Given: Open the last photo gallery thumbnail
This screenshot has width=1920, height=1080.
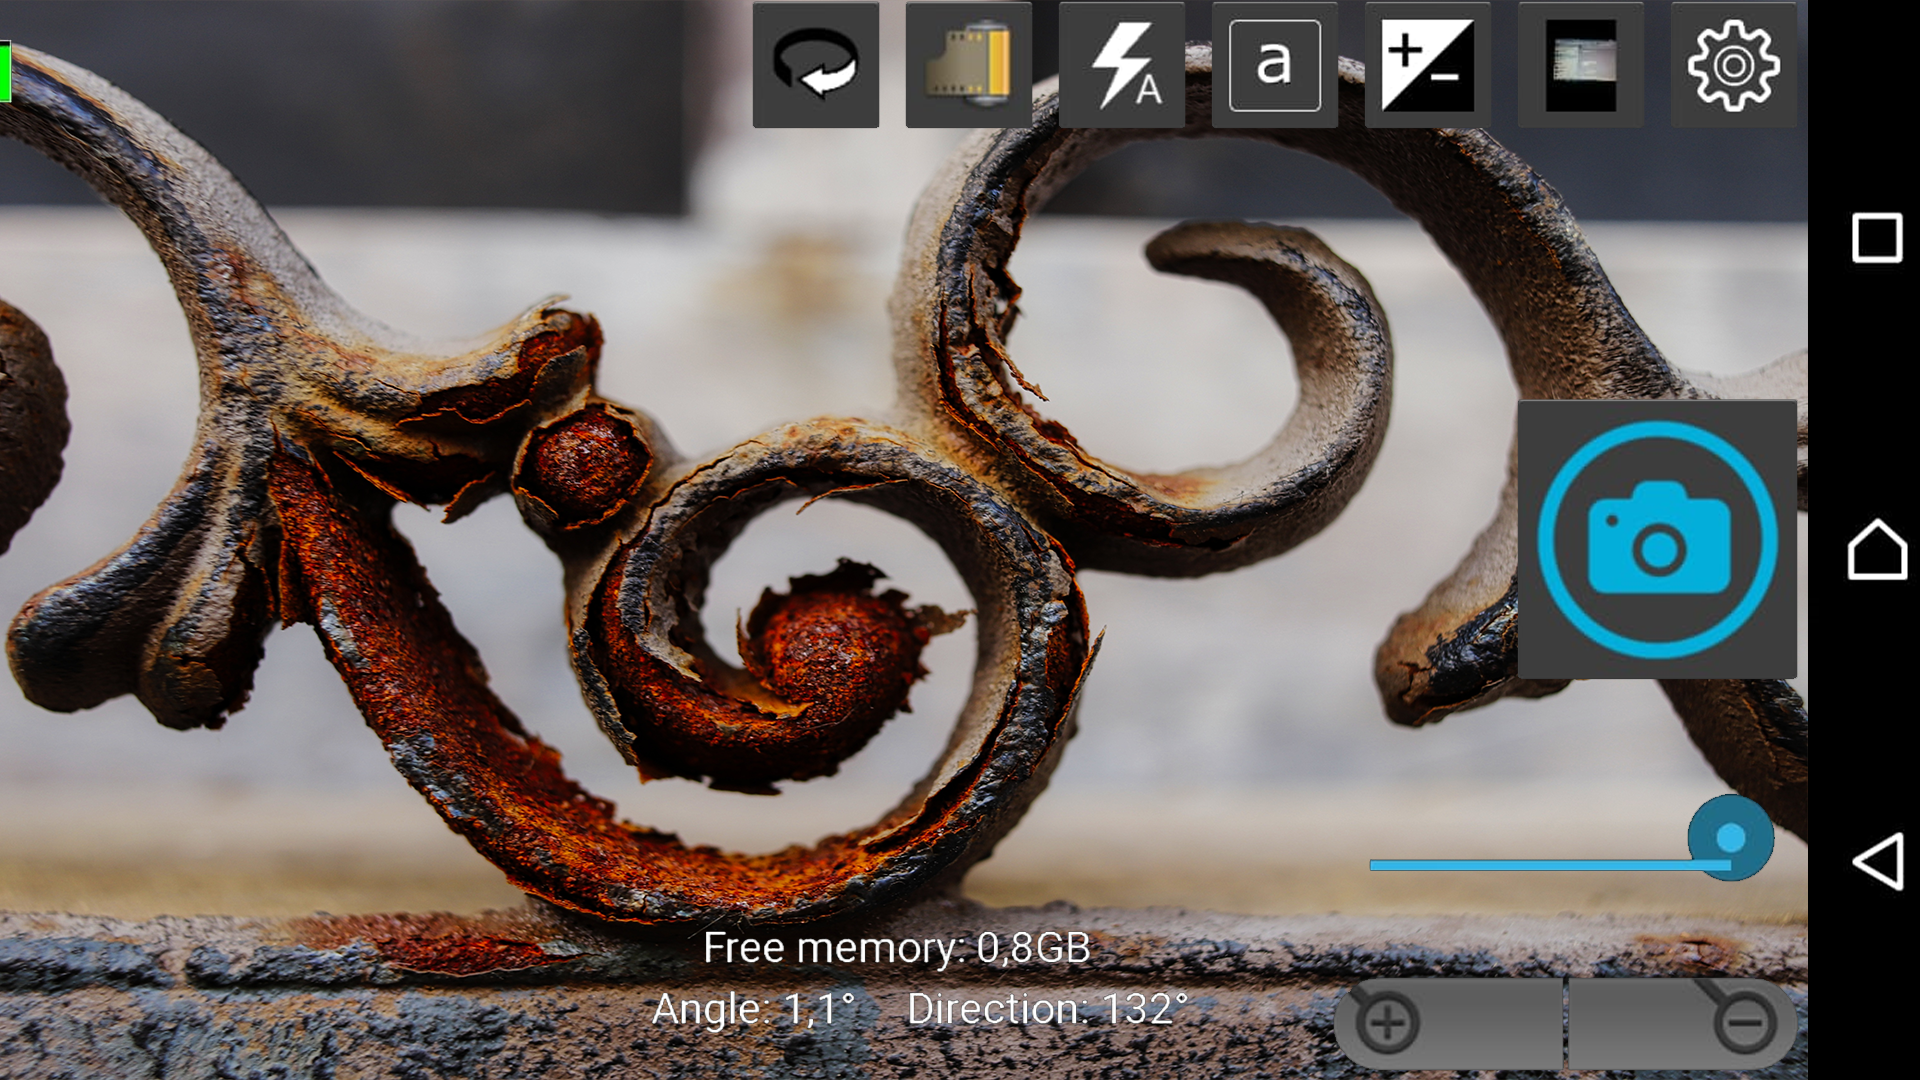Looking at the screenshot, I should [x=1580, y=65].
